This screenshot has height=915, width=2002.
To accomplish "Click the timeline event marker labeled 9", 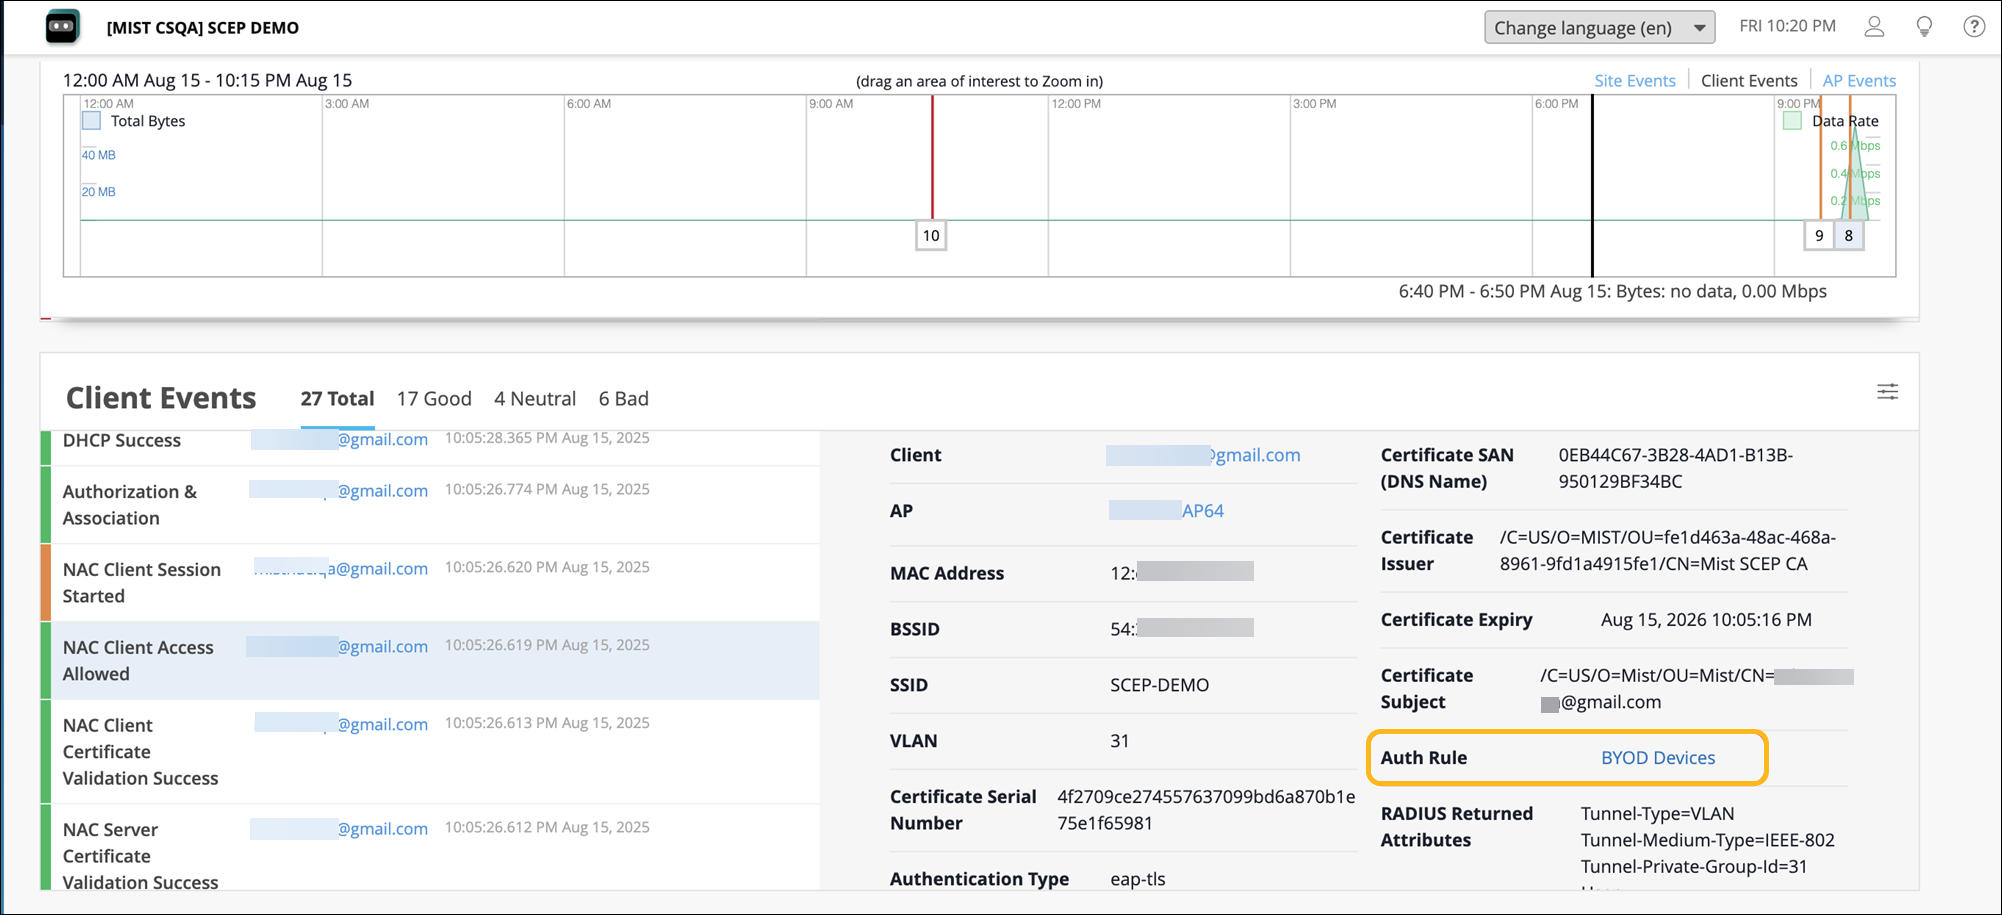I will [1818, 236].
